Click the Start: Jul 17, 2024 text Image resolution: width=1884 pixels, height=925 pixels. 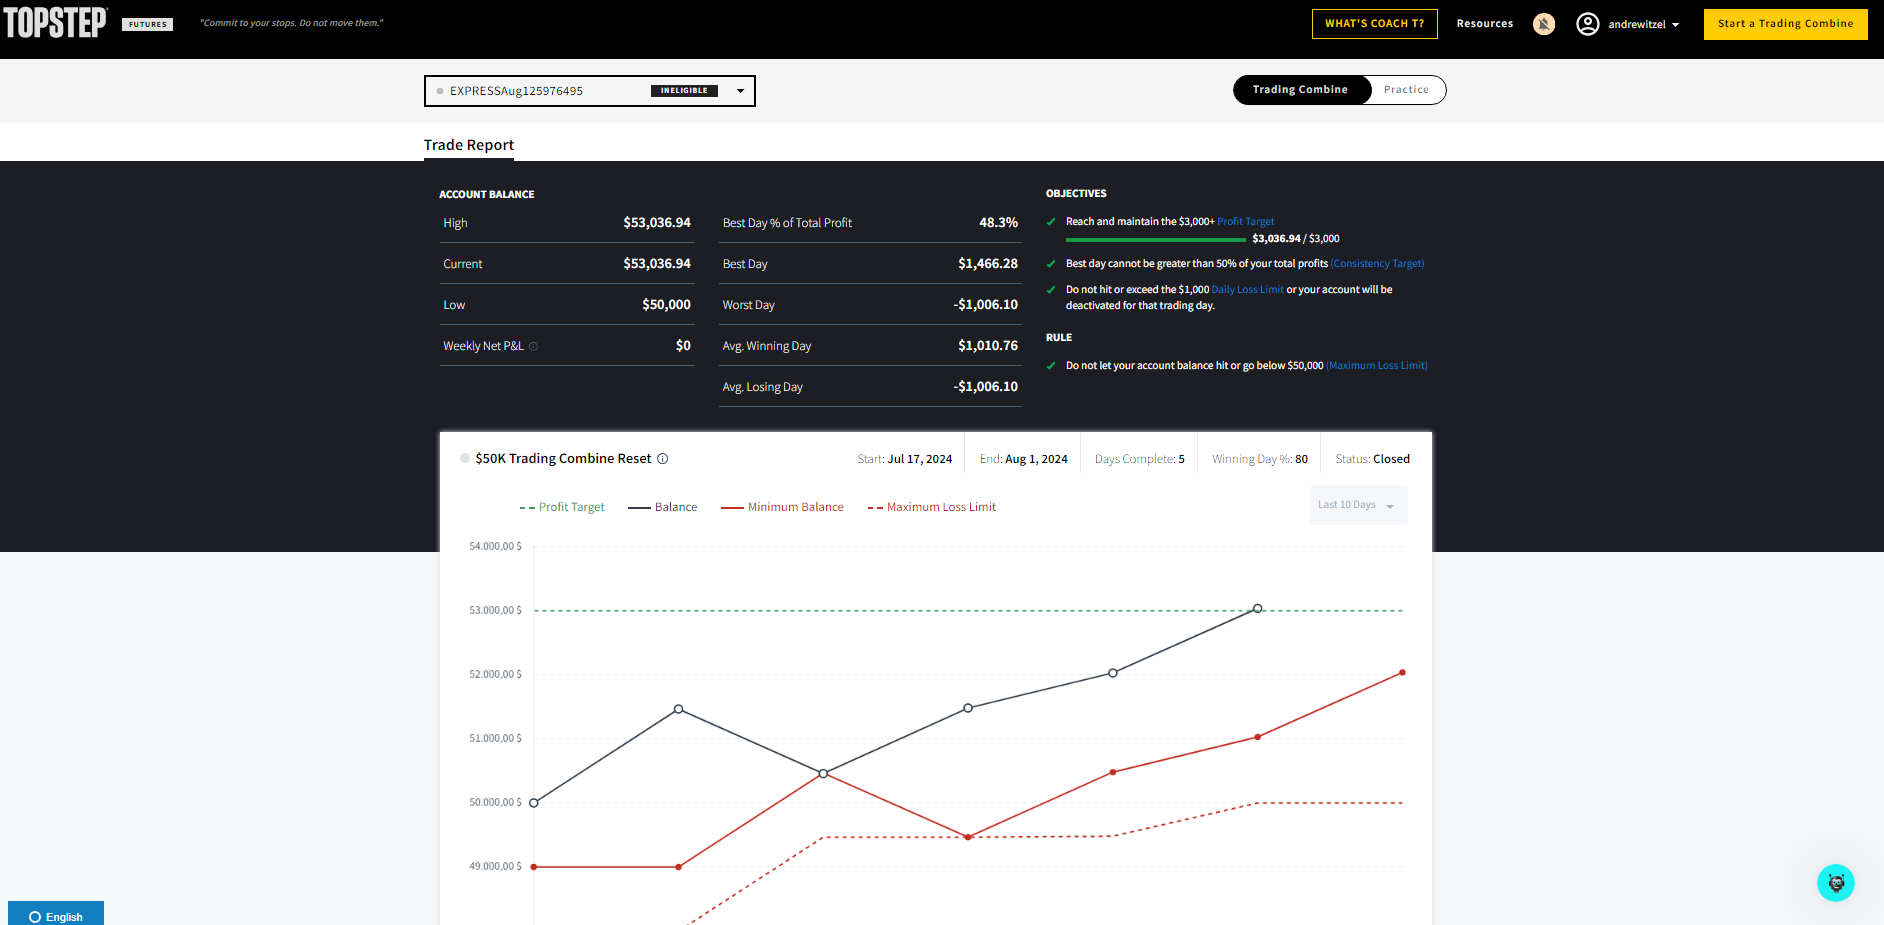(904, 459)
